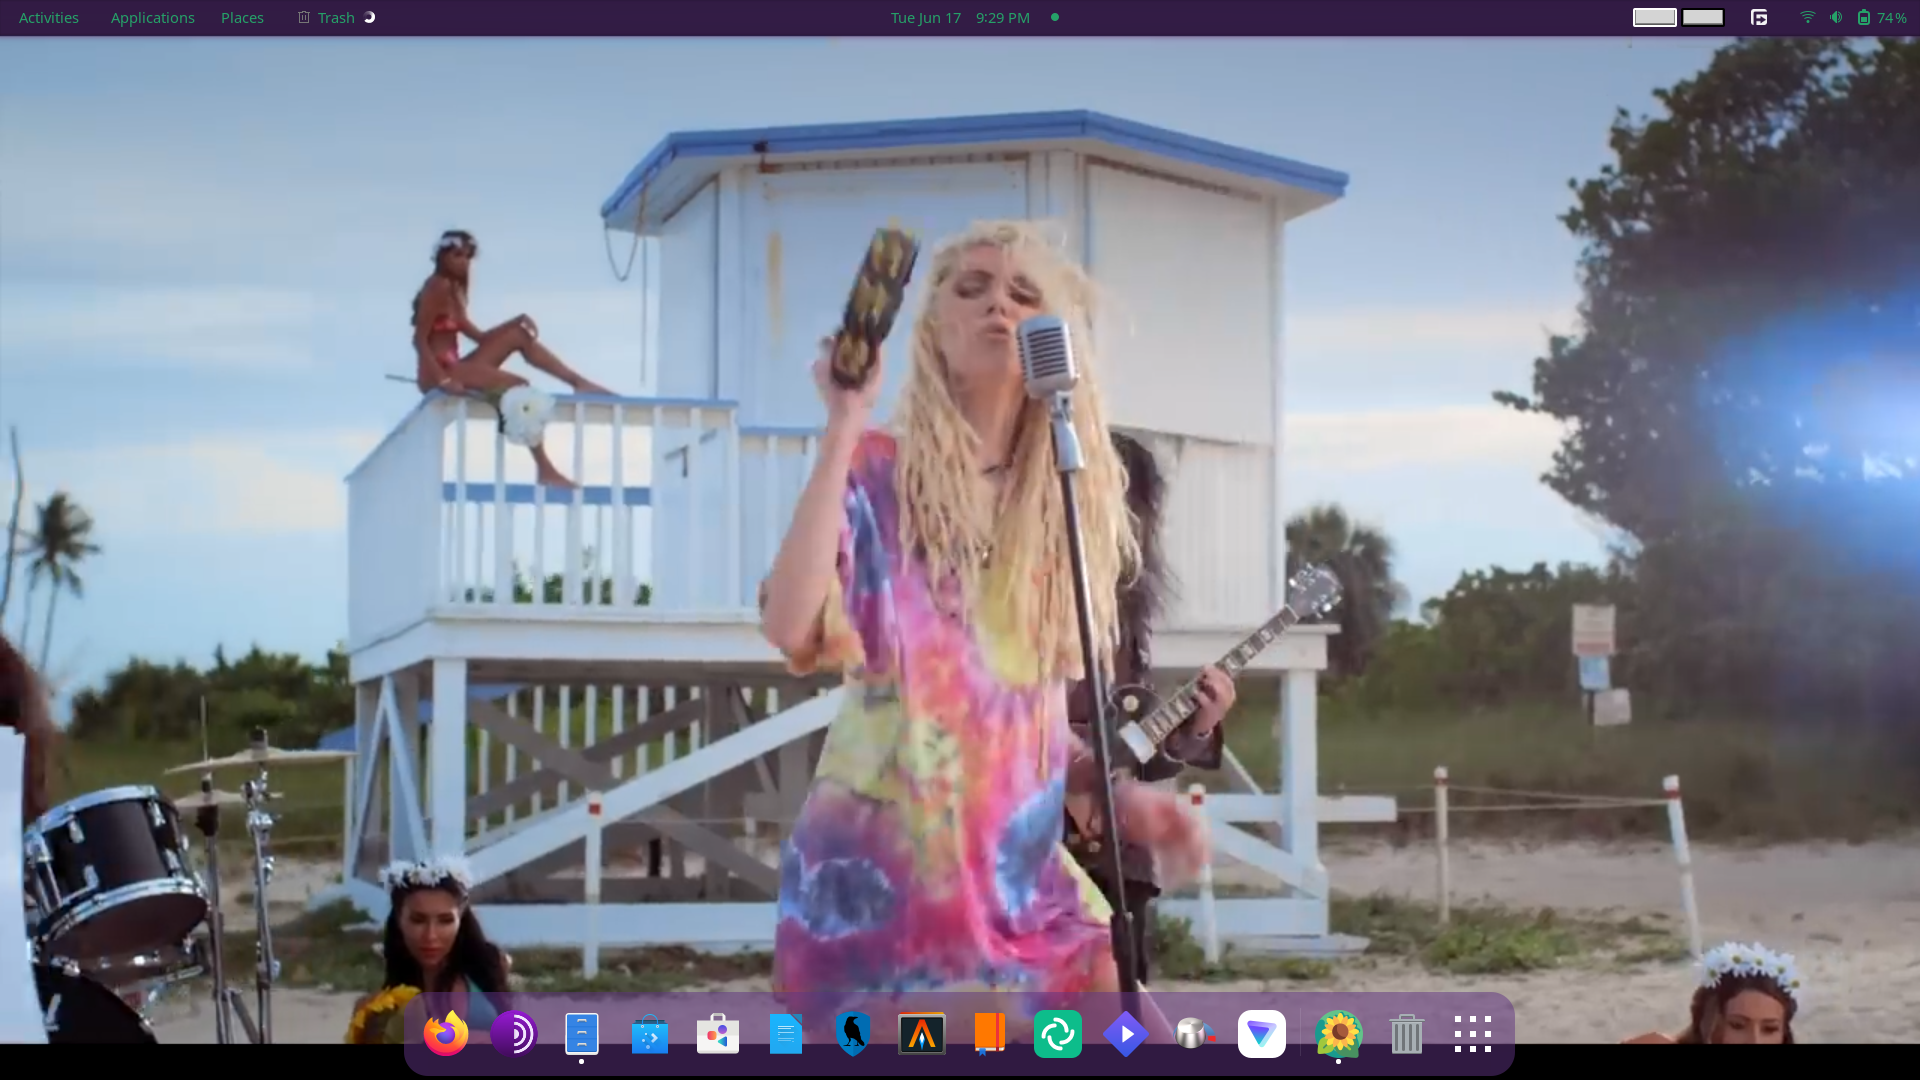Open the file manager cabinet icon
The width and height of the screenshot is (1920, 1080).
point(582,1034)
